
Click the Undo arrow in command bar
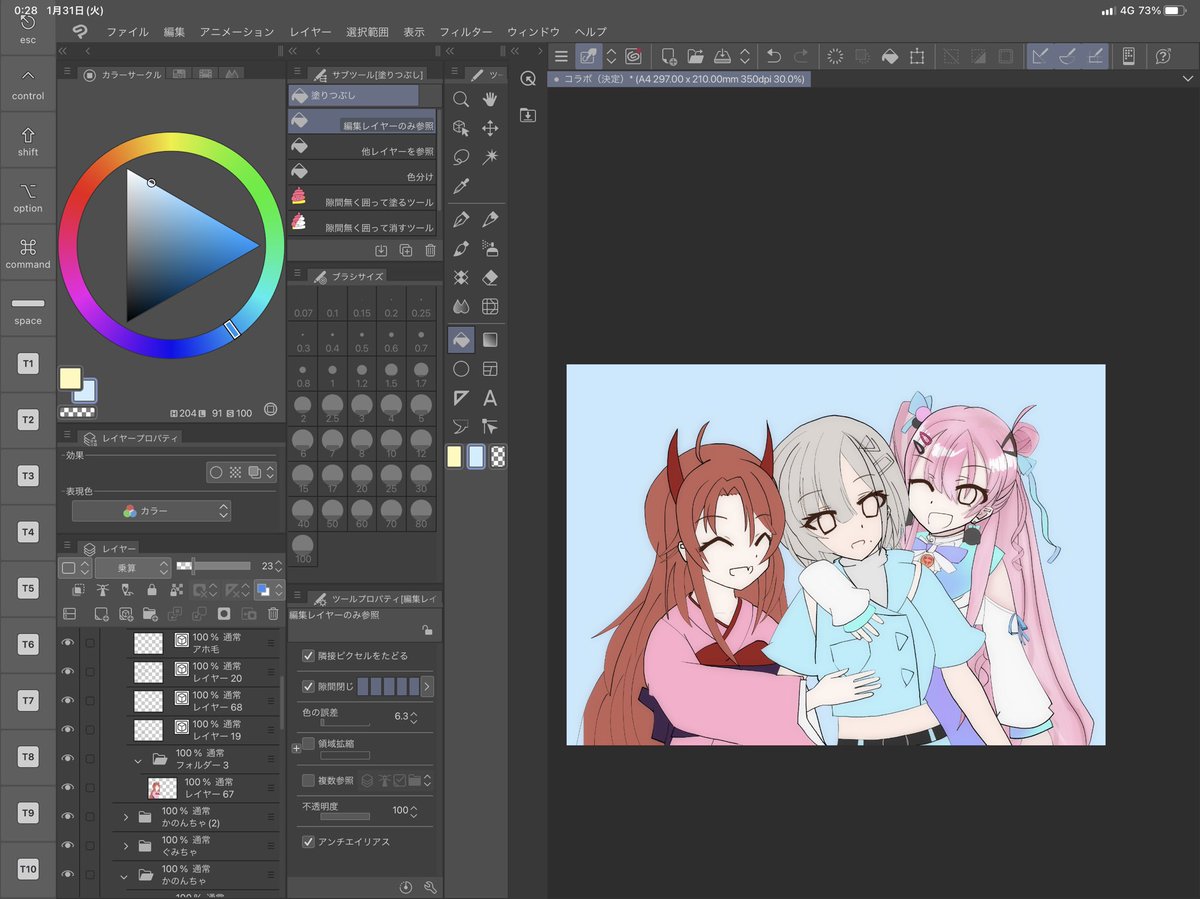point(773,57)
